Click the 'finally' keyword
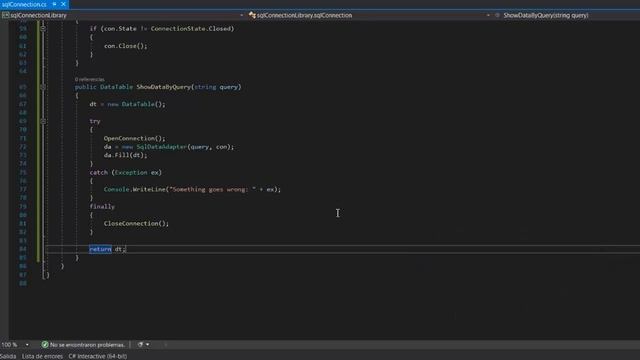 [102, 207]
